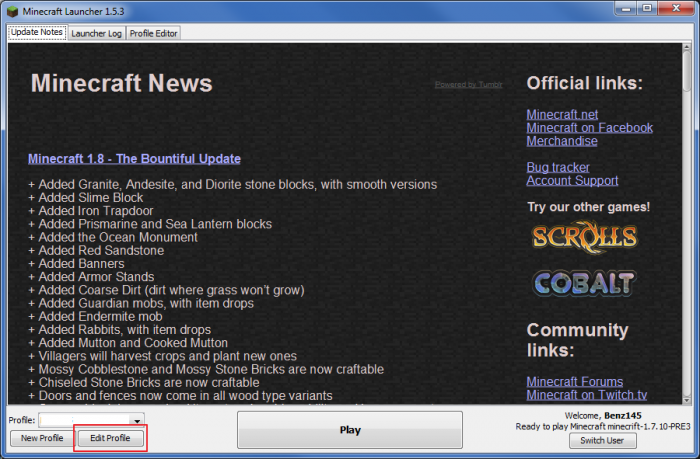700x459 pixels.
Task: Expand the Profile dropdown
Action: coord(137,420)
